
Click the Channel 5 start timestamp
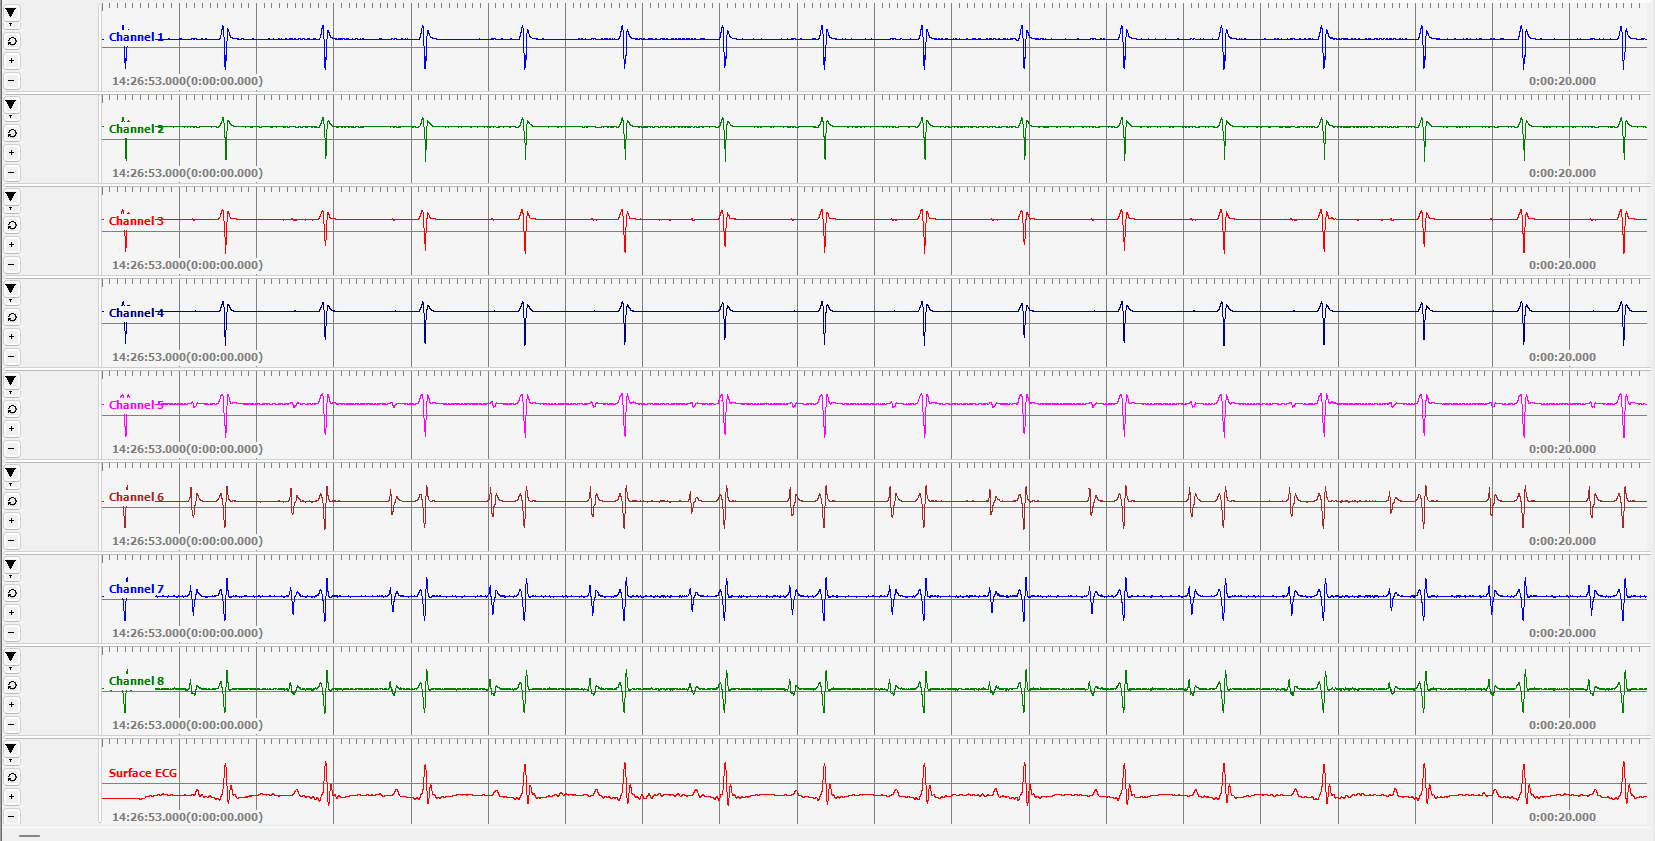[187, 449]
